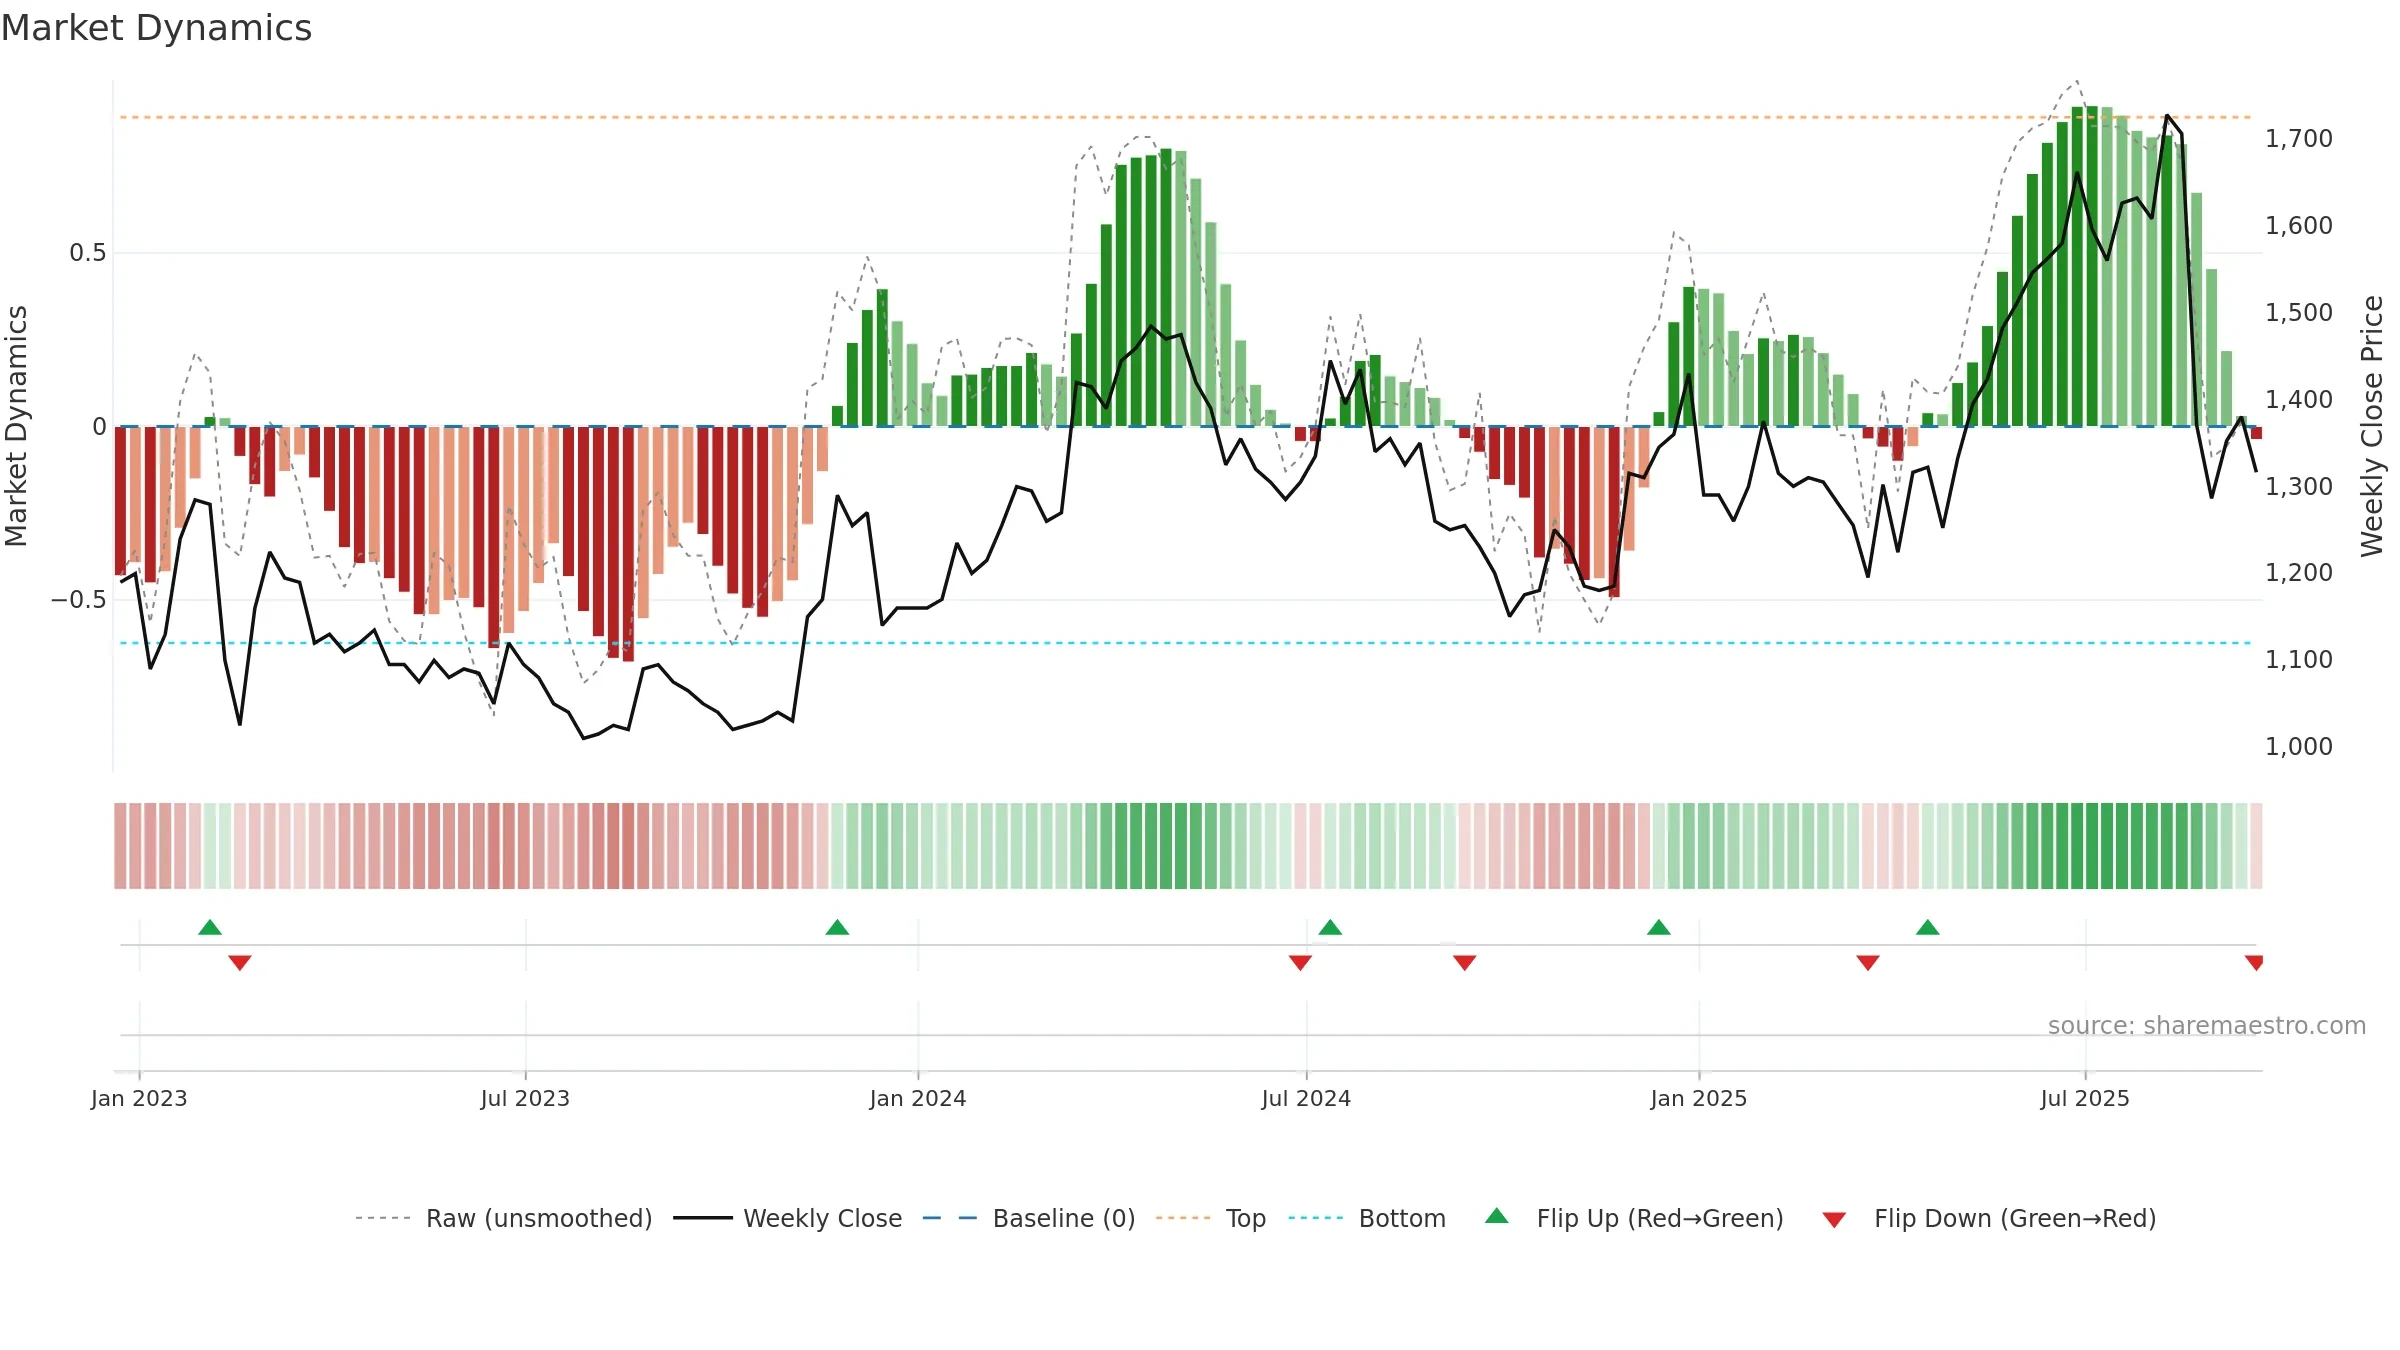Click the 1,400 price axis tick

click(2299, 399)
